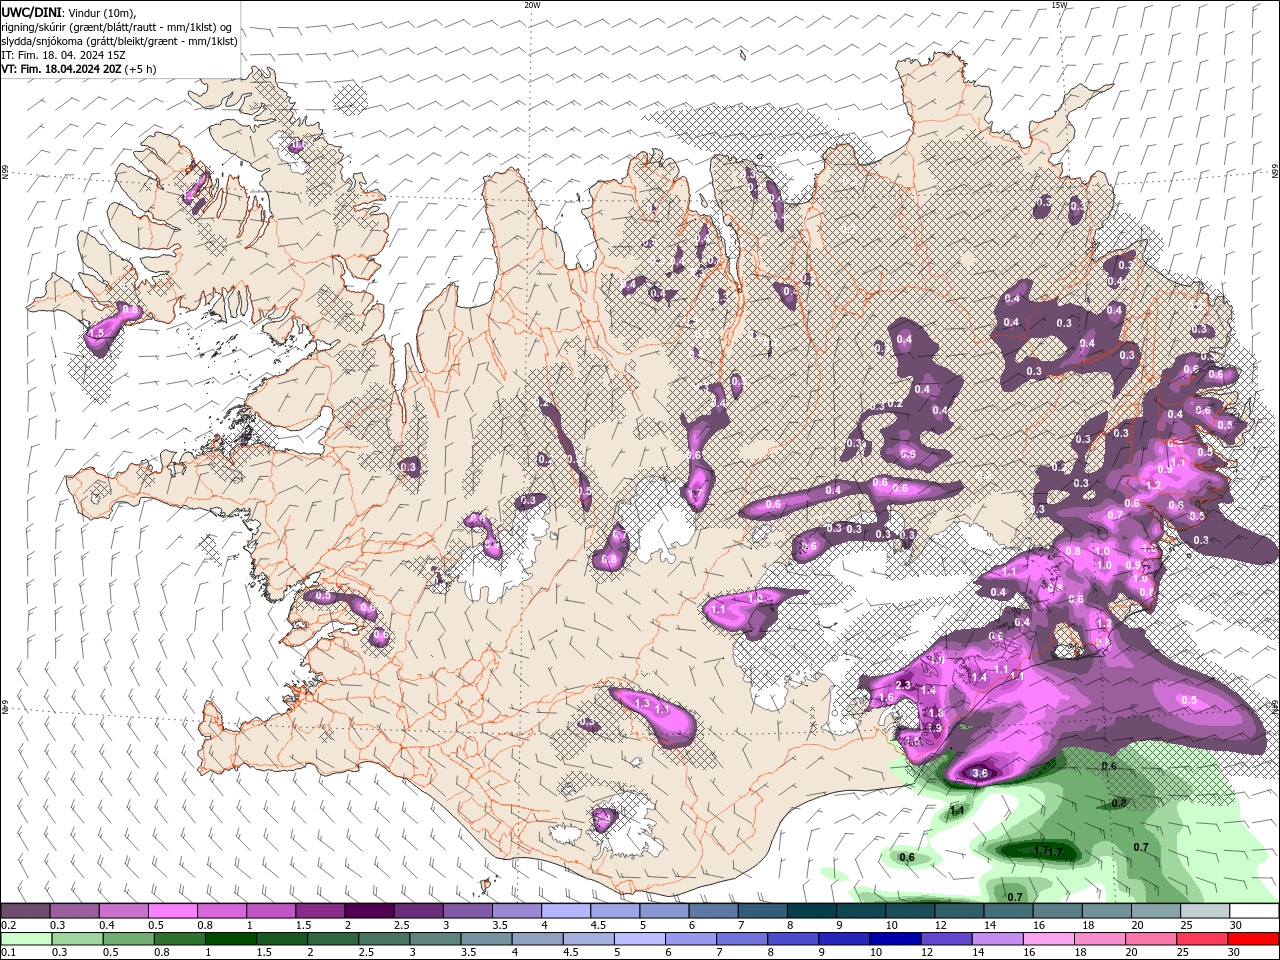Click the "VT: Fim. 18.04.2024 20Z (+5 h)" line

[x=79, y=69]
